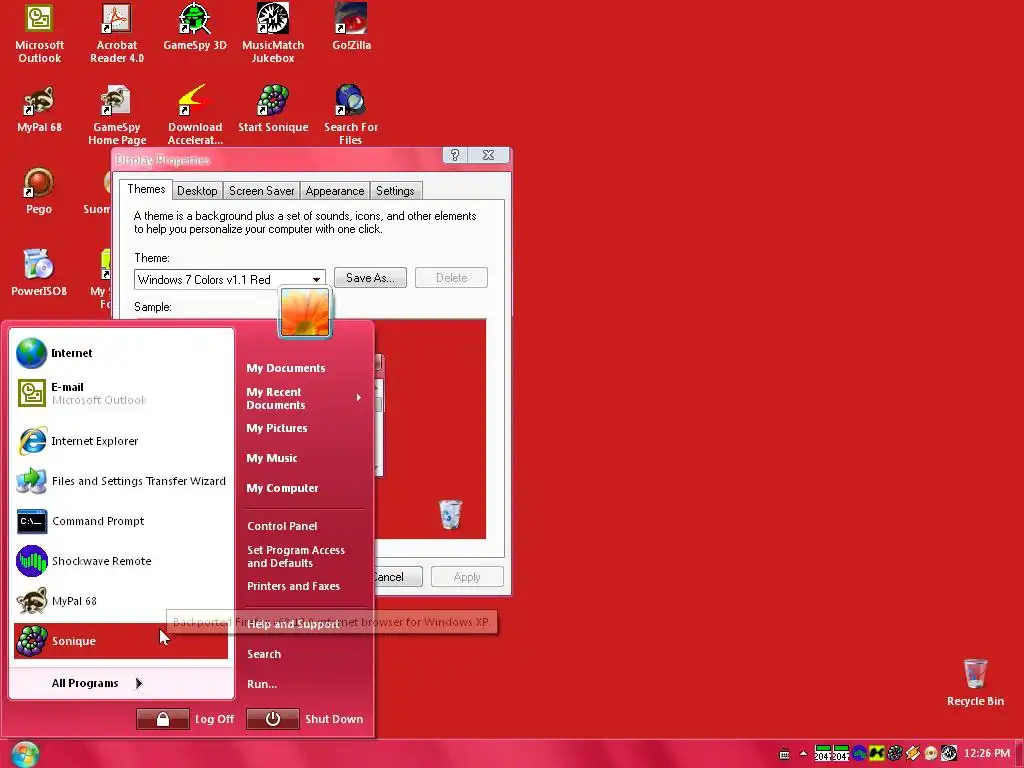
Task: Select the highlighted Sonique Start menu entry
Action: pos(121,641)
